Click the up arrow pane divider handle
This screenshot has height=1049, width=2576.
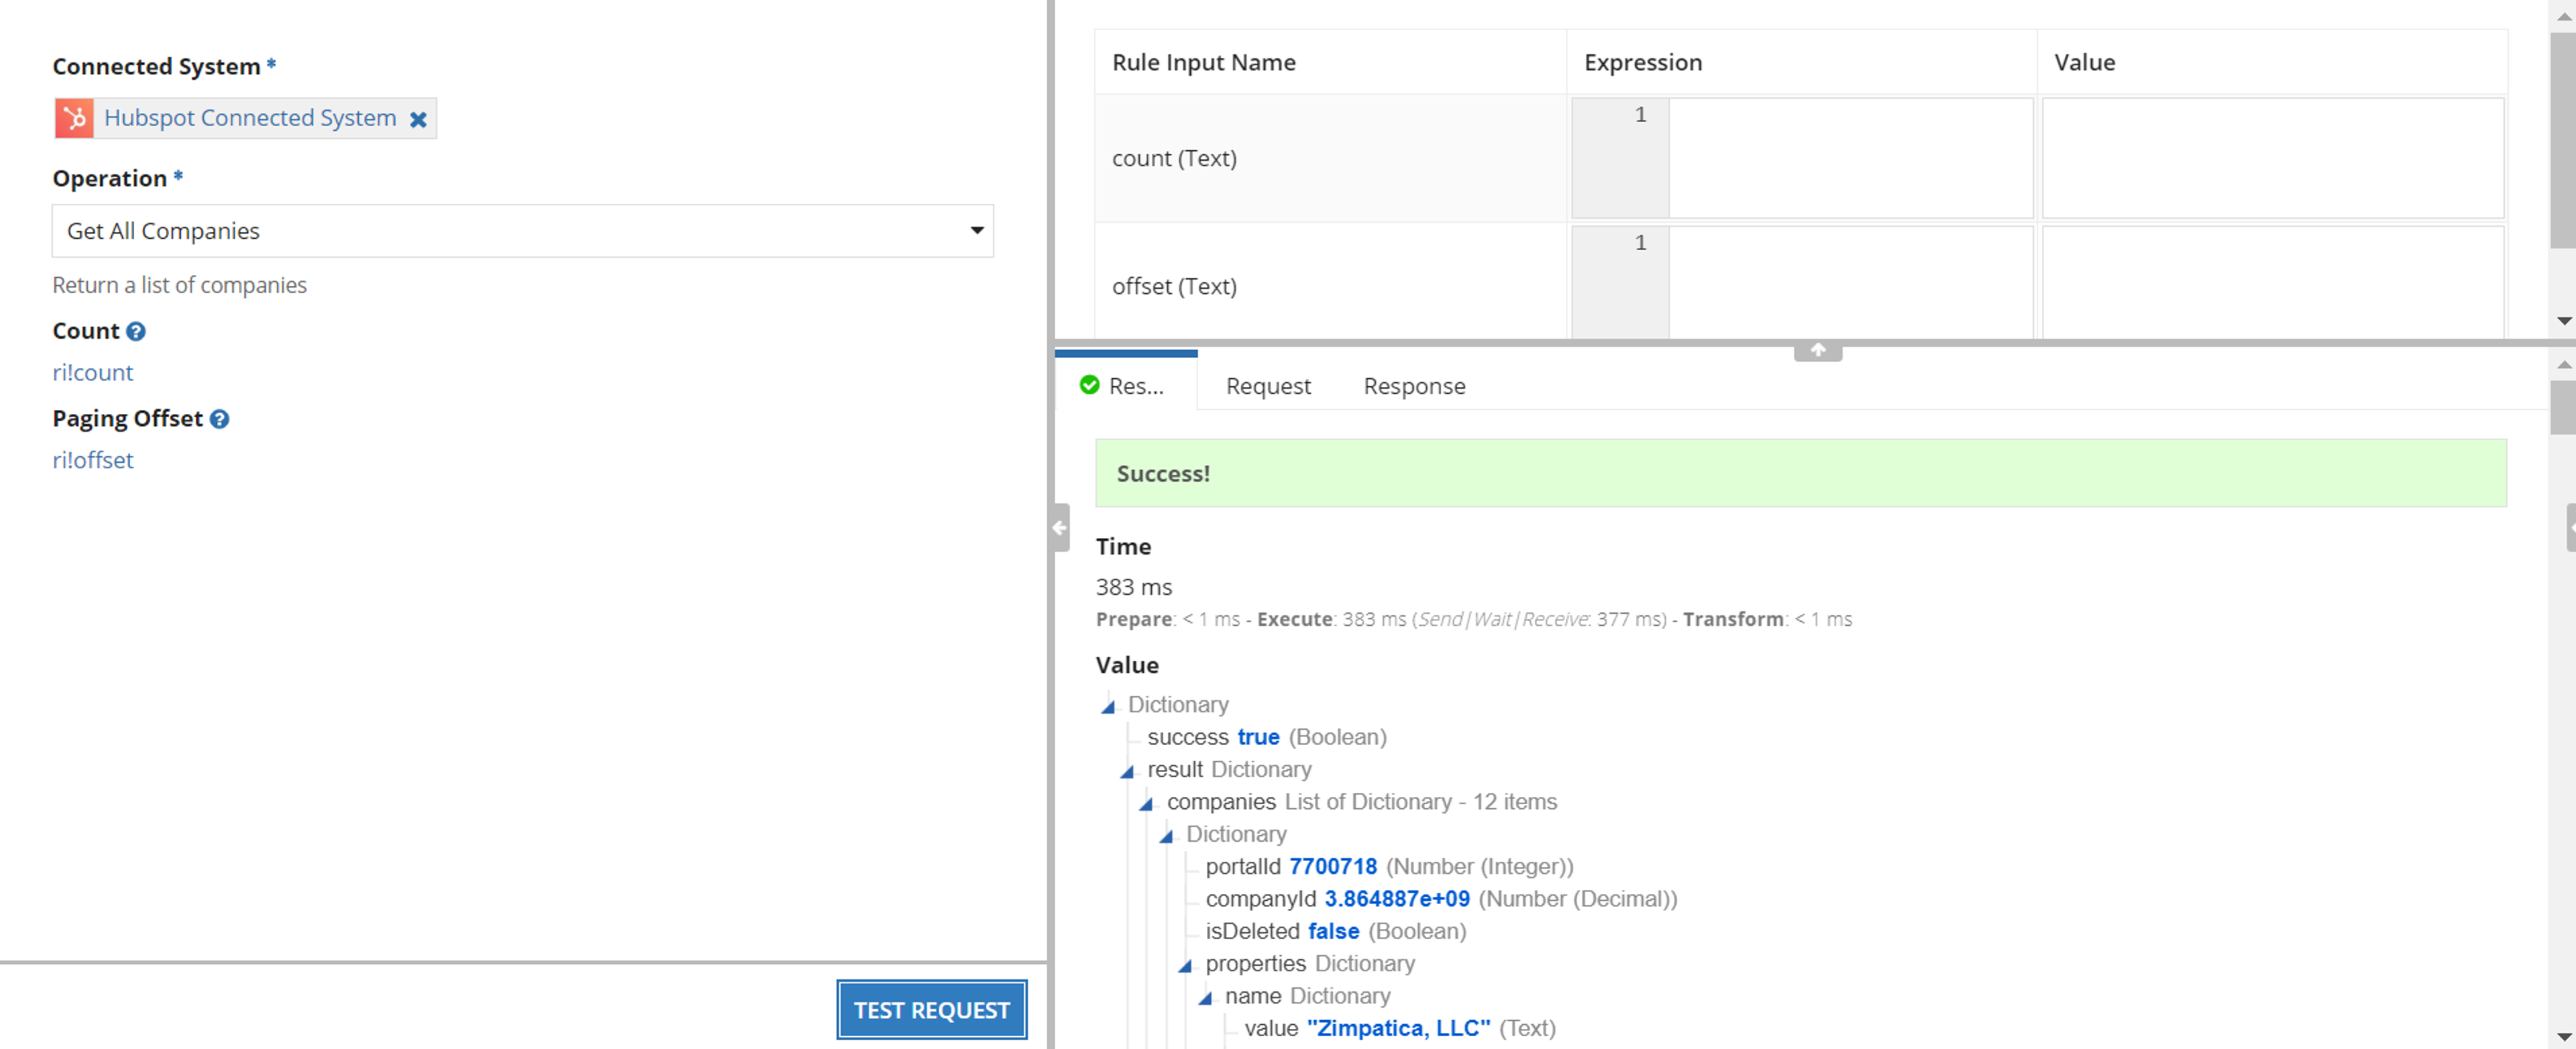pyautogui.click(x=1817, y=350)
